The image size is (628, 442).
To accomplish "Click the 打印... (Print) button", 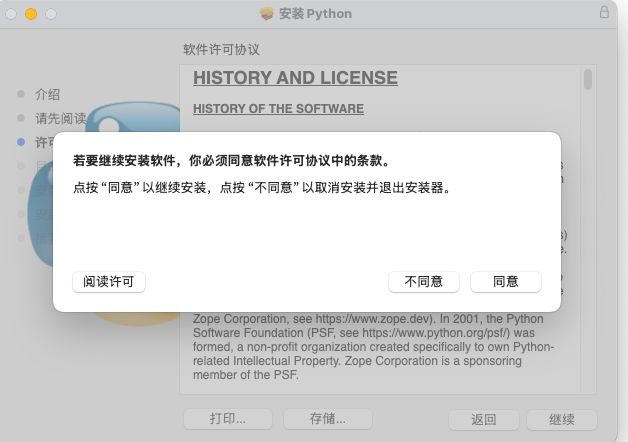I will point(228,419).
